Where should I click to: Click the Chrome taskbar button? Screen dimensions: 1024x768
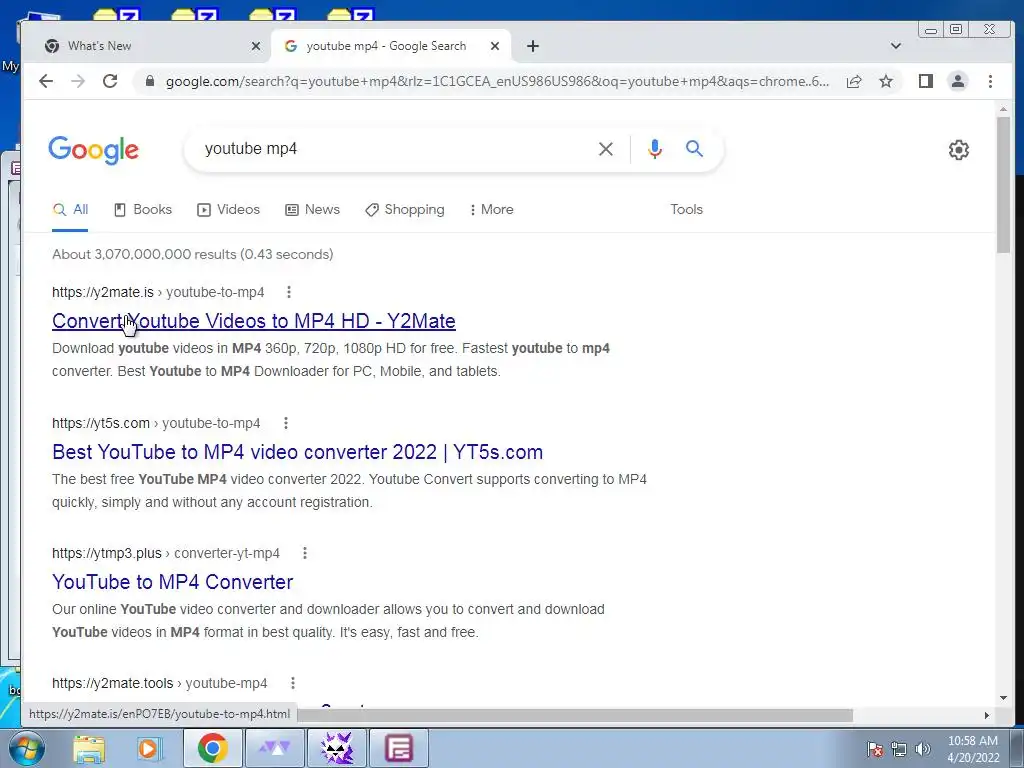[x=212, y=748]
